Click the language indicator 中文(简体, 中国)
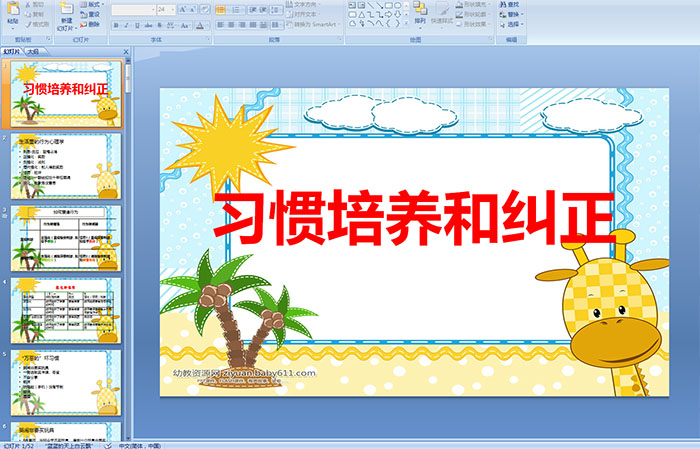The image size is (700, 449). [x=139, y=445]
